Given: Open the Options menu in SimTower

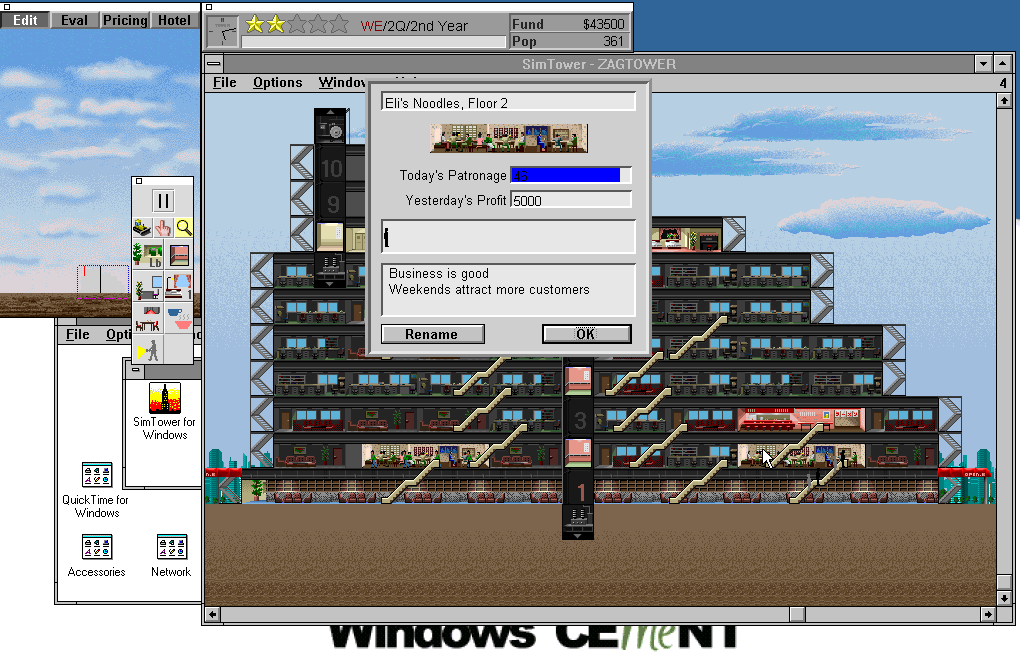Looking at the screenshot, I should pos(278,83).
